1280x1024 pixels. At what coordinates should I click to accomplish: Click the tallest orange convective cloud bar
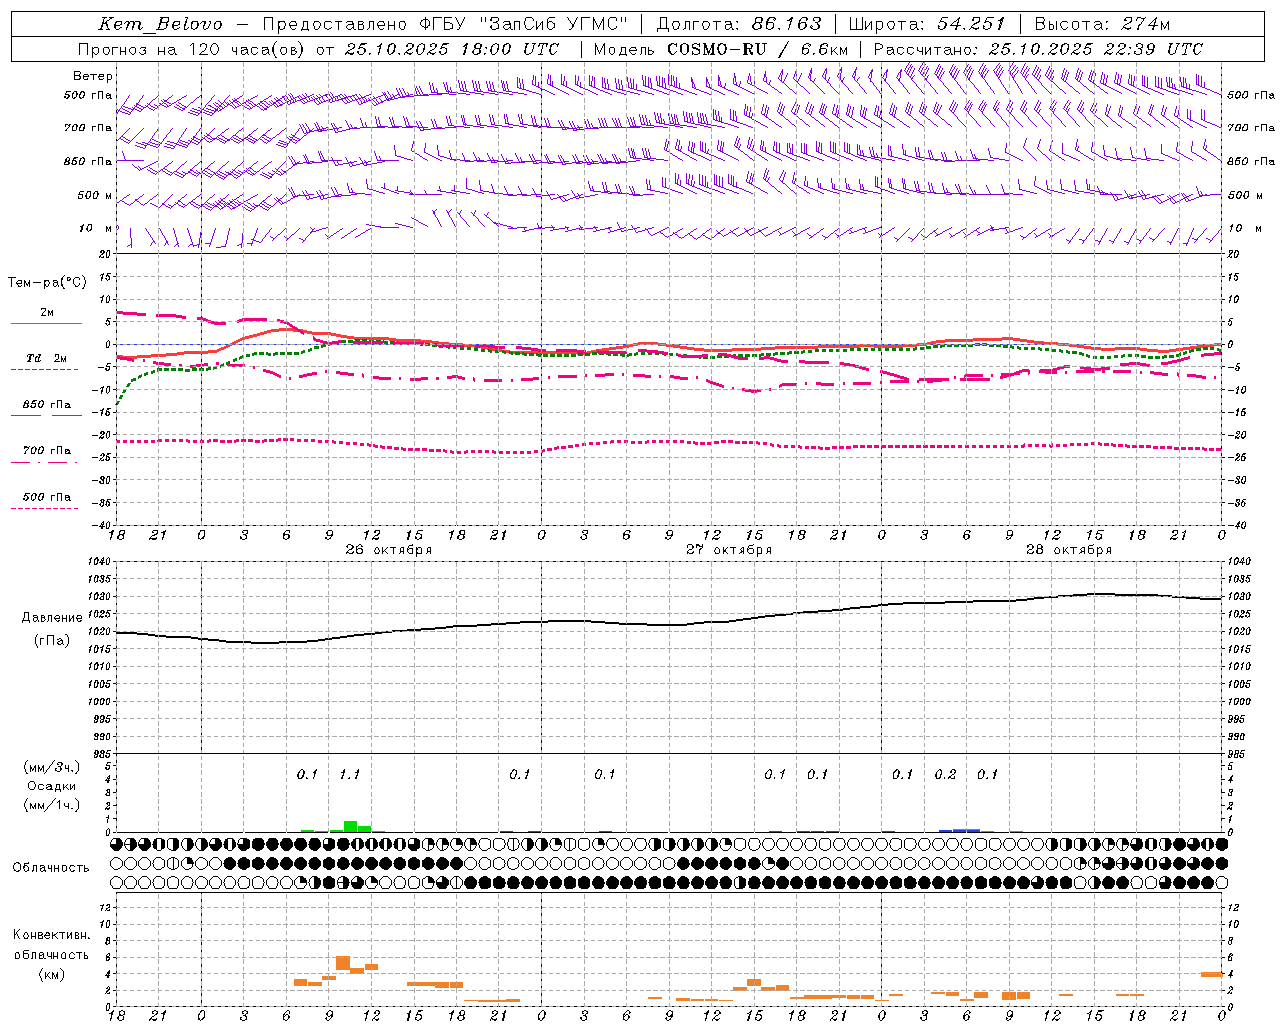tap(343, 963)
